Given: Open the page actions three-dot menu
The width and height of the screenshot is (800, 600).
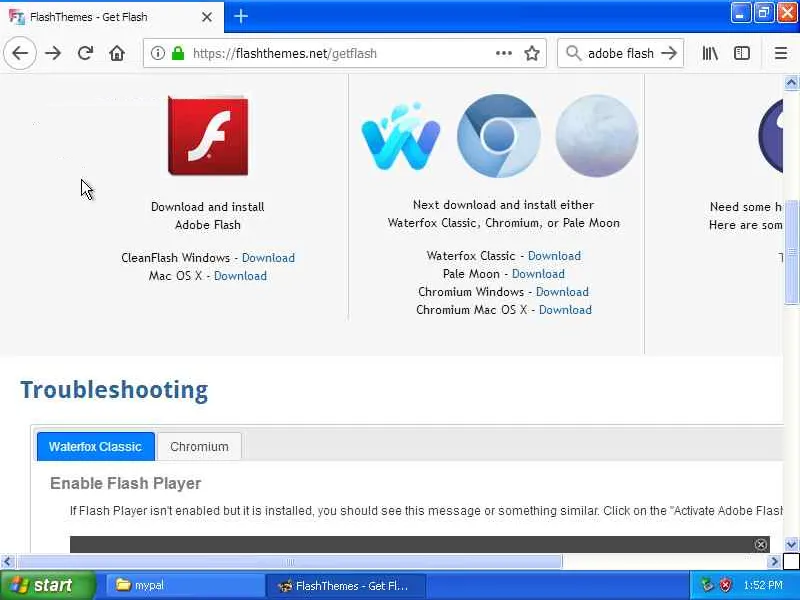Looking at the screenshot, I should tap(504, 53).
